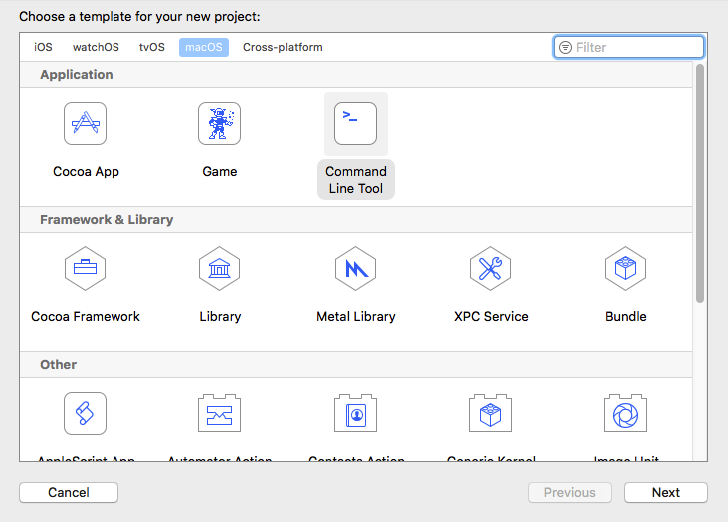Choose the Game template icon

tap(219, 124)
